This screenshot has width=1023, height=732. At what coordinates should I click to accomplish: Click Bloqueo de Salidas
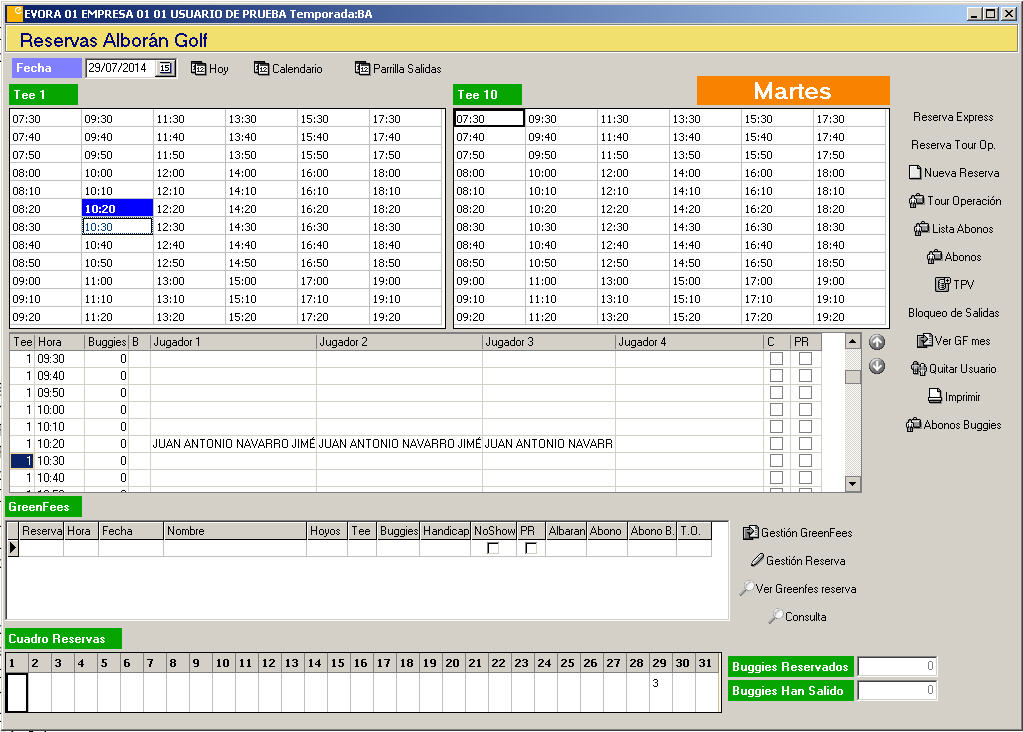(953, 313)
